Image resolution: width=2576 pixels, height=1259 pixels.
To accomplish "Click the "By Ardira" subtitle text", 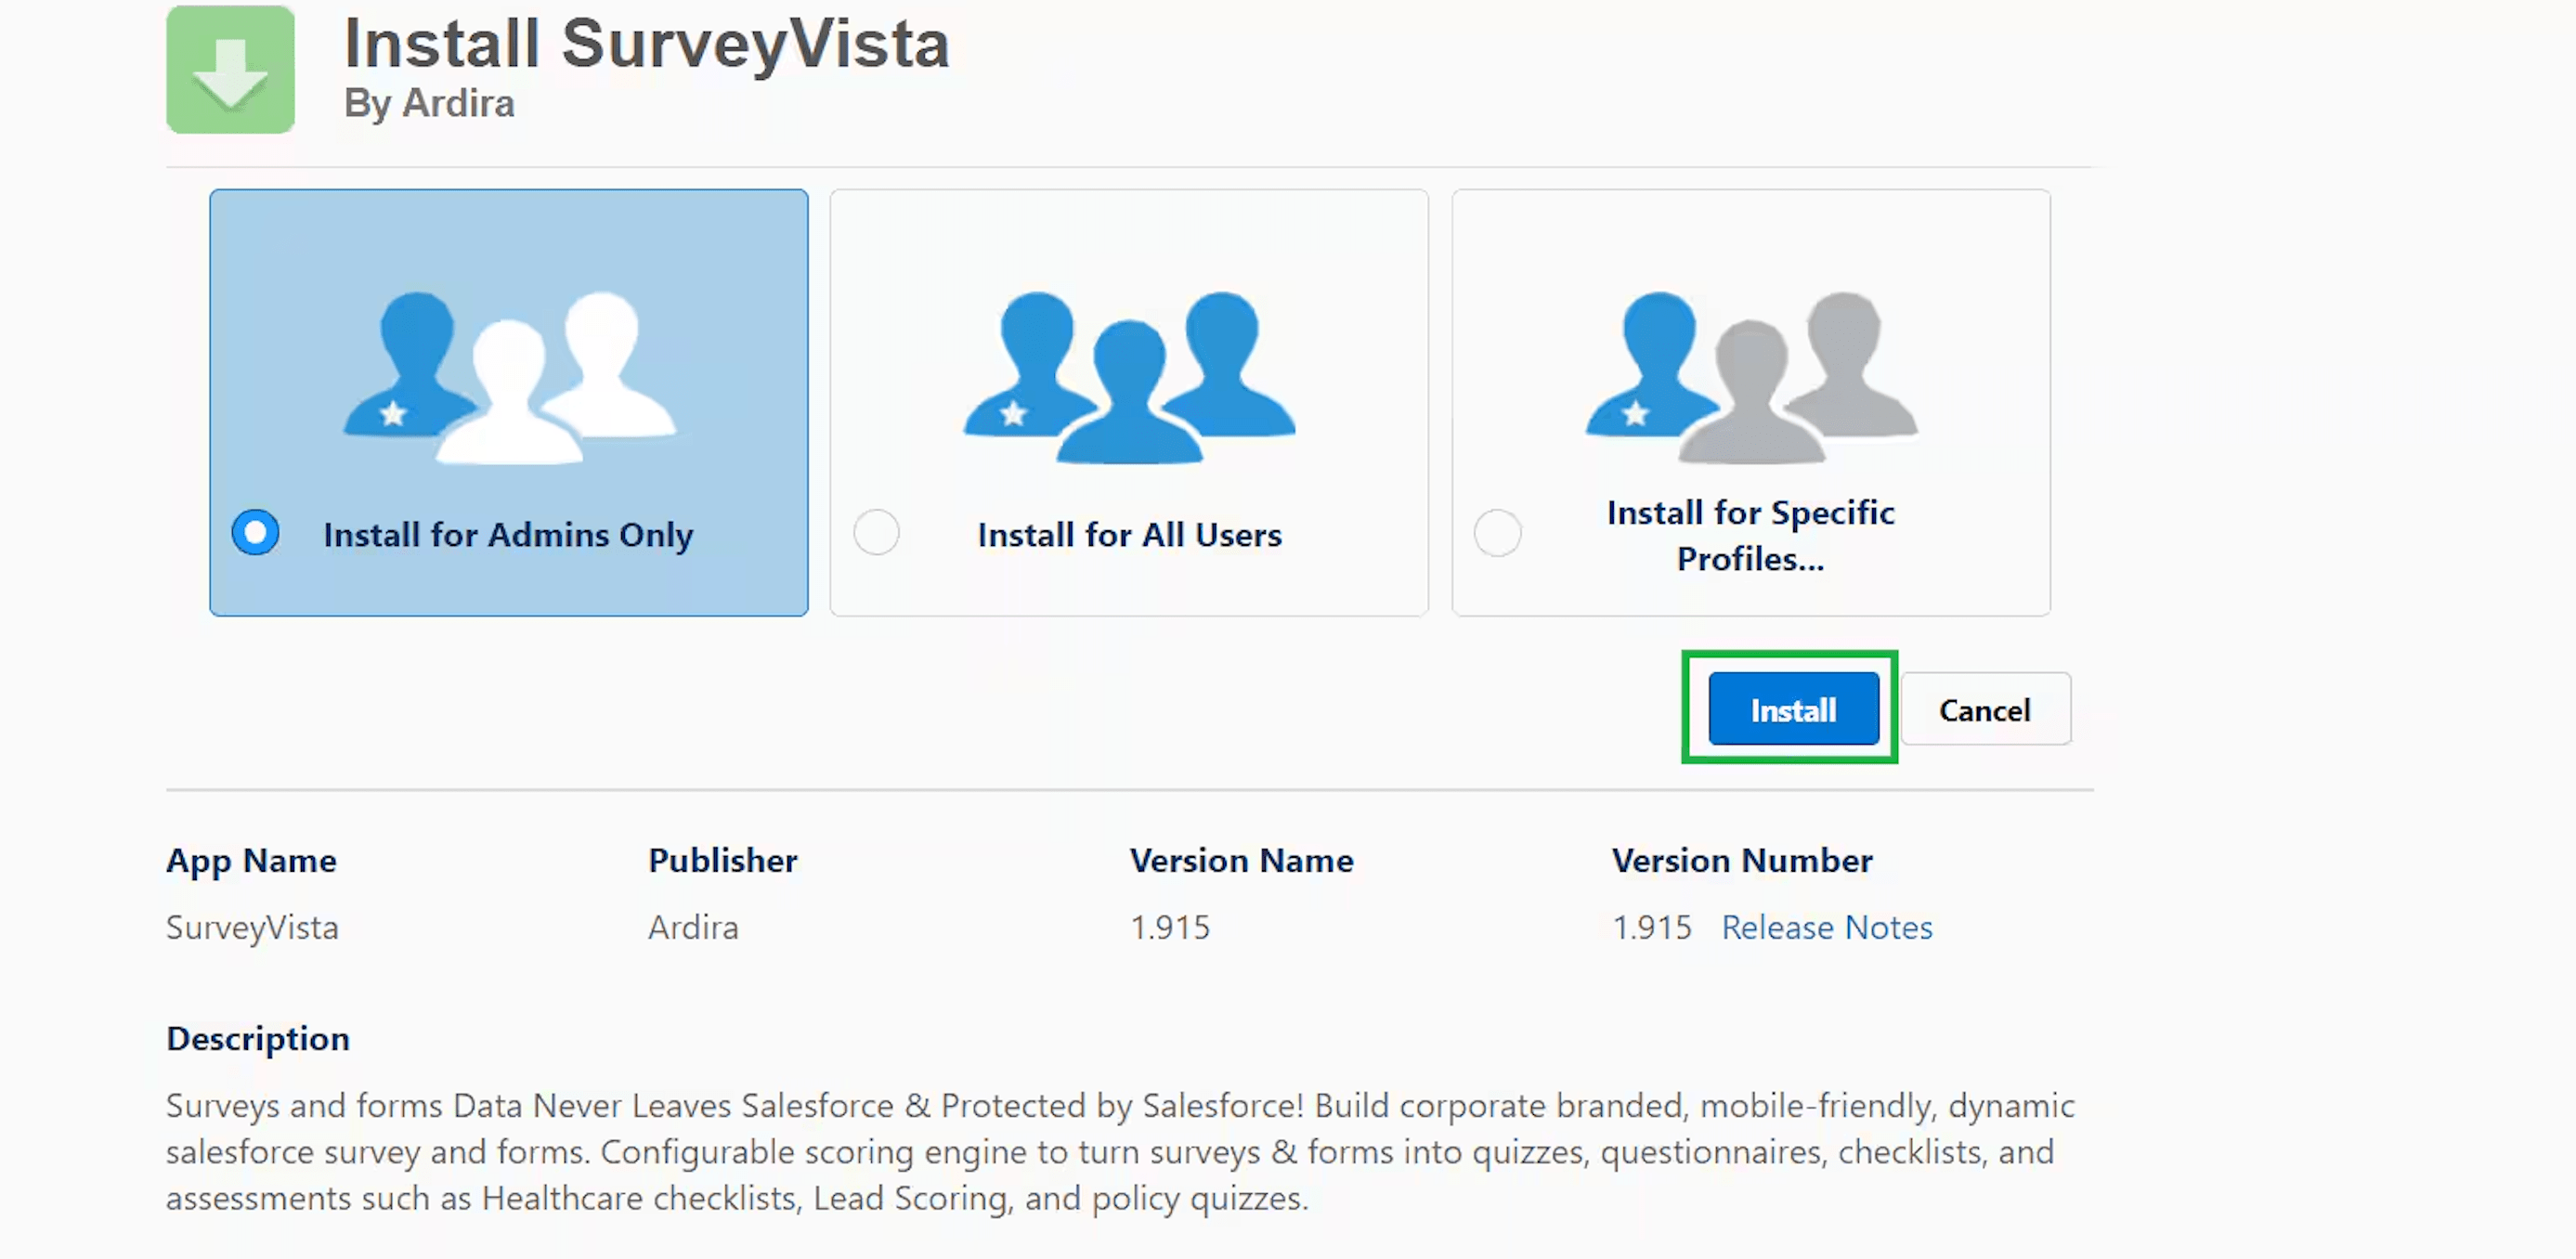I will click(429, 103).
